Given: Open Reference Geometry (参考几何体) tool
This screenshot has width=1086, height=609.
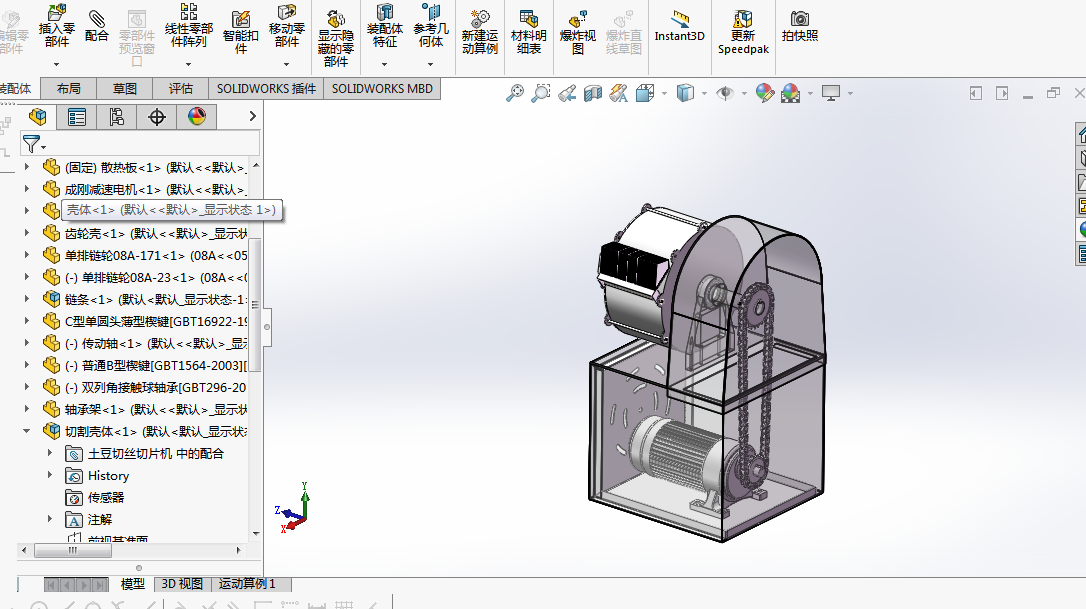Looking at the screenshot, I should point(431,26).
